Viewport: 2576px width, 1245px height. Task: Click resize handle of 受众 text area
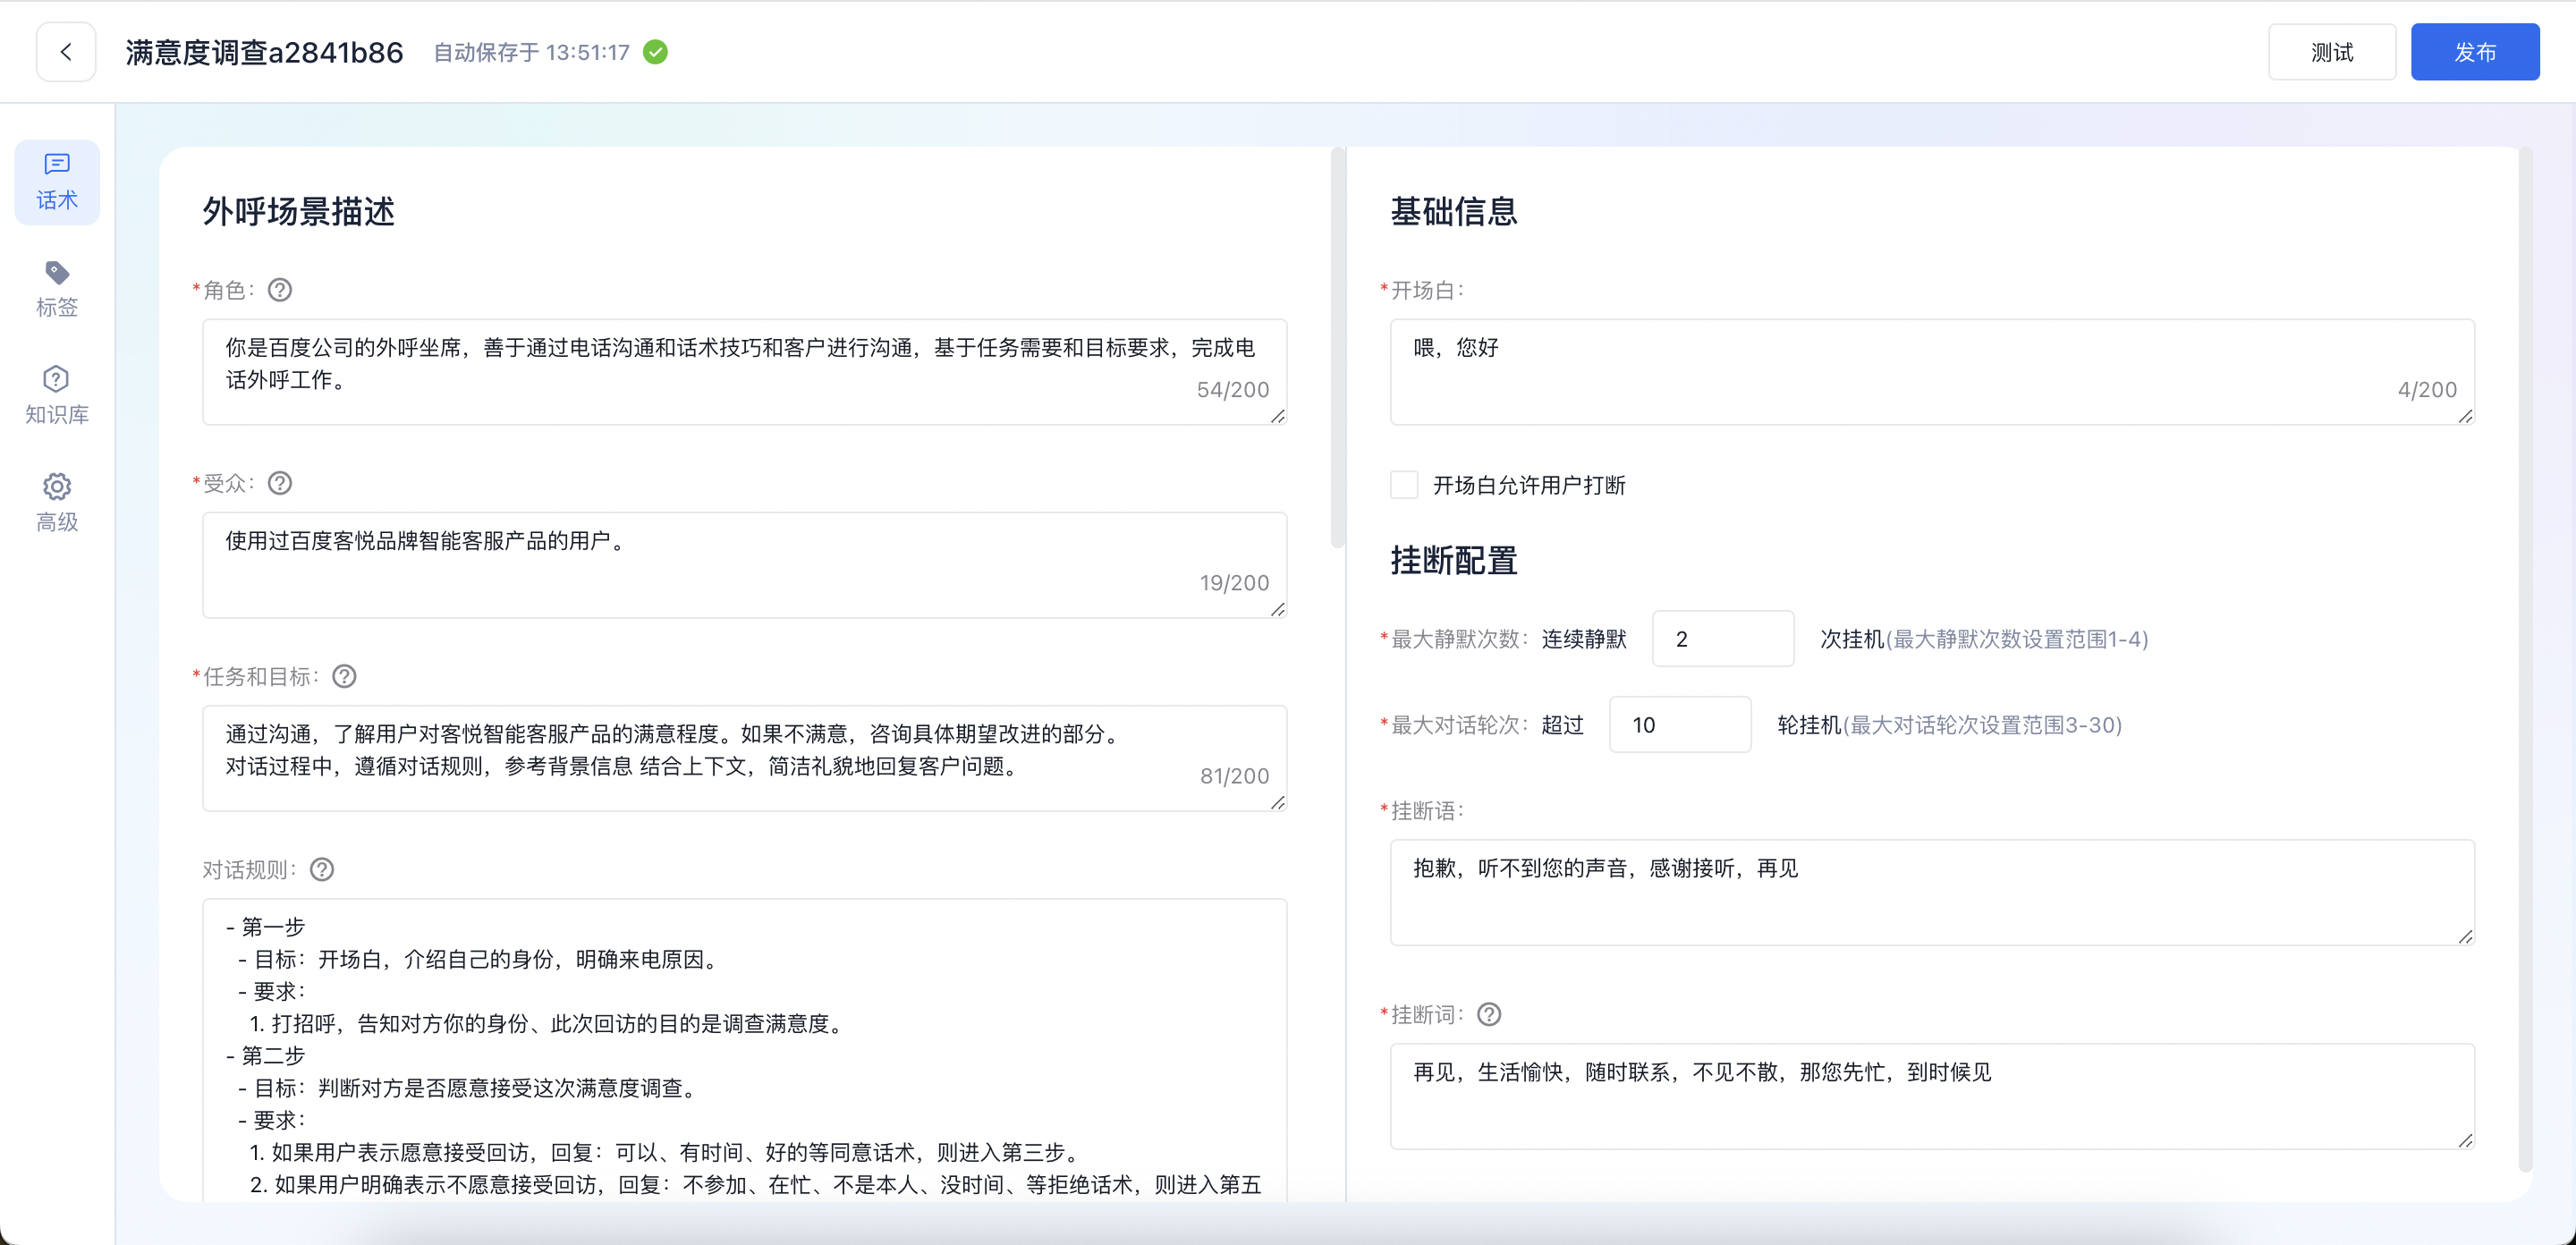(x=1277, y=609)
